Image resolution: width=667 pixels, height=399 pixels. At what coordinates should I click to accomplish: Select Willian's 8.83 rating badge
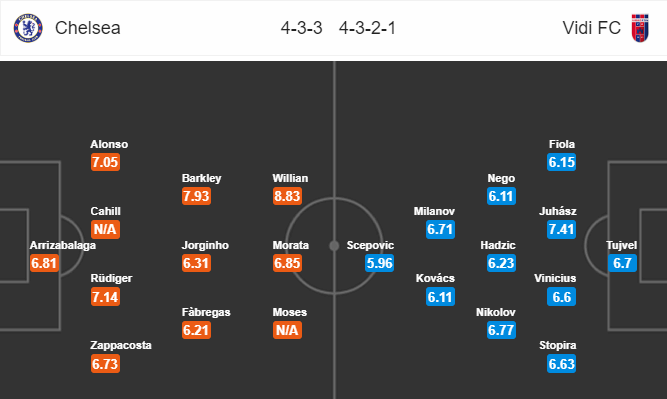(288, 196)
